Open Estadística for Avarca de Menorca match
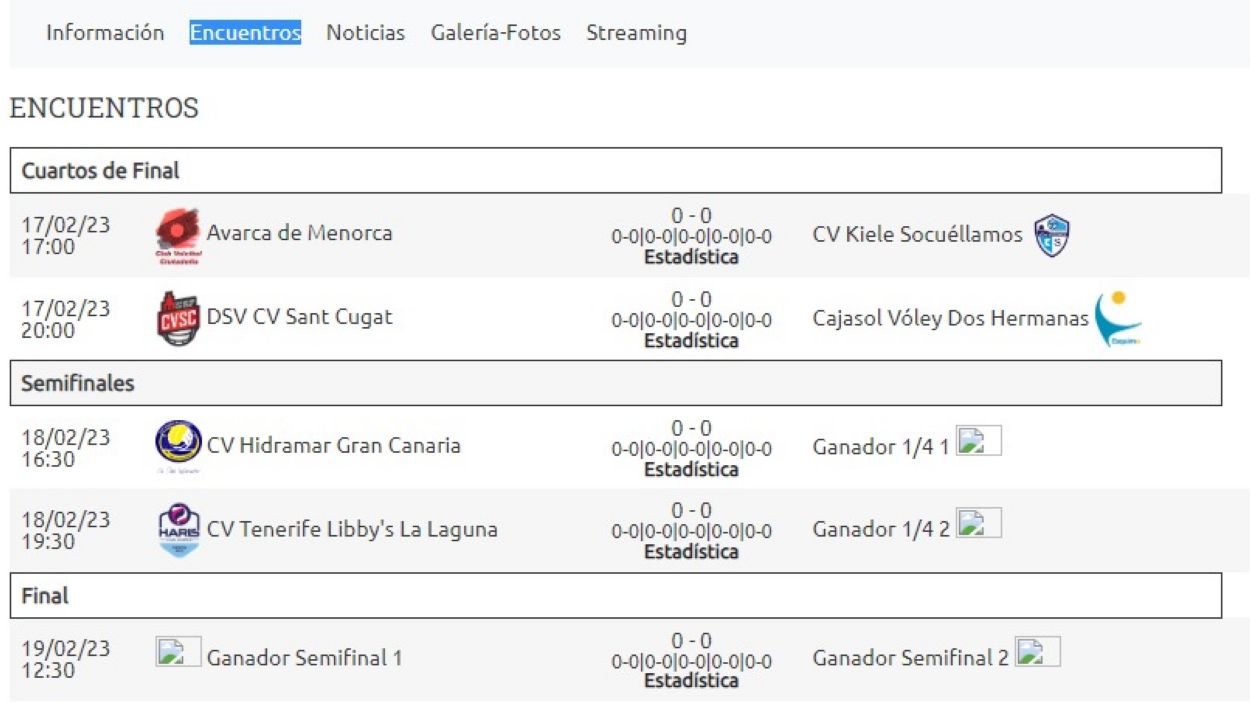 pyautogui.click(x=691, y=257)
